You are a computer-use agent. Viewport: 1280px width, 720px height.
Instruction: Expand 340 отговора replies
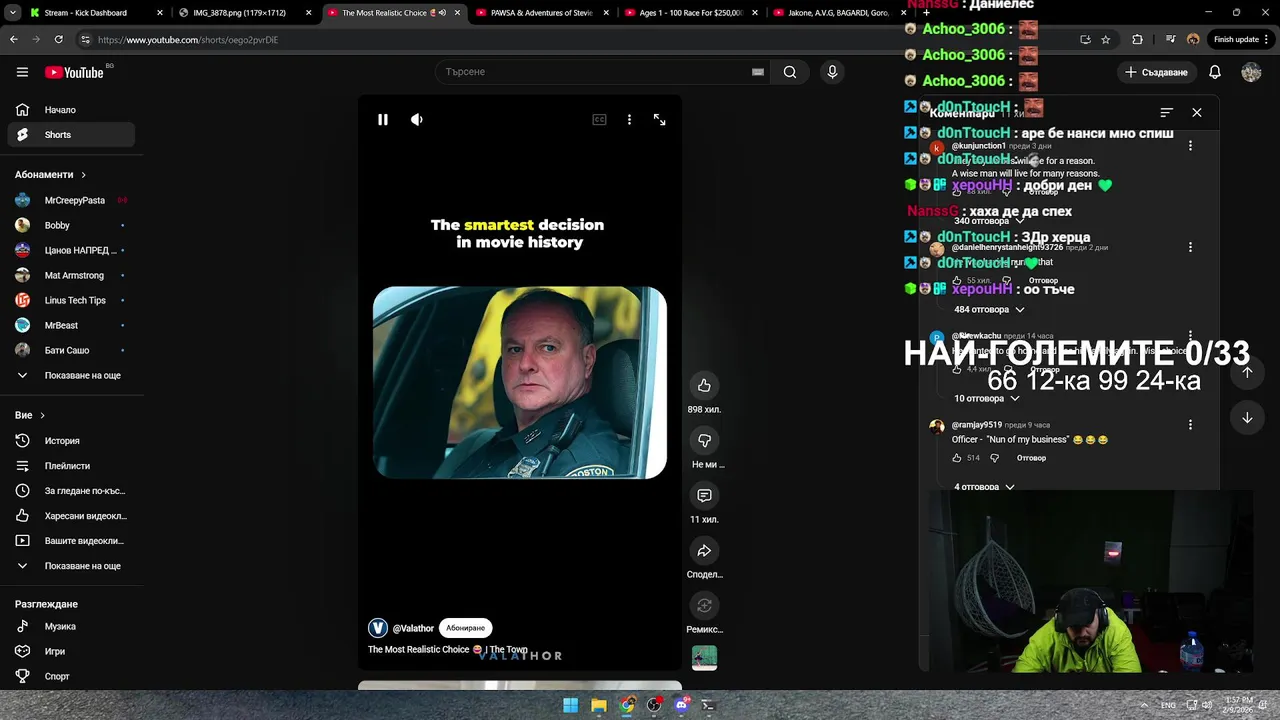click(989, 221)
